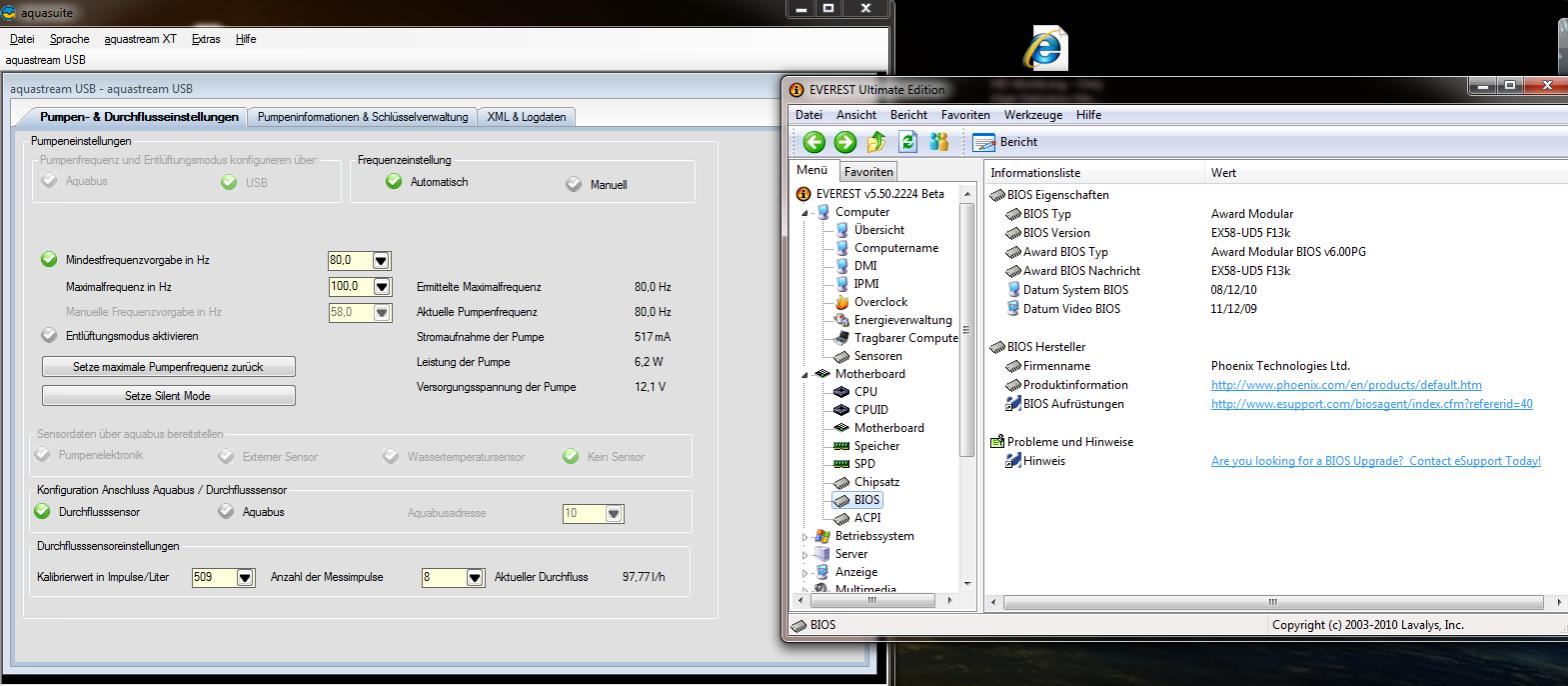Open the aquastream XT menu
Screen dimensions: 1568x686
click(x=140, y=39)
